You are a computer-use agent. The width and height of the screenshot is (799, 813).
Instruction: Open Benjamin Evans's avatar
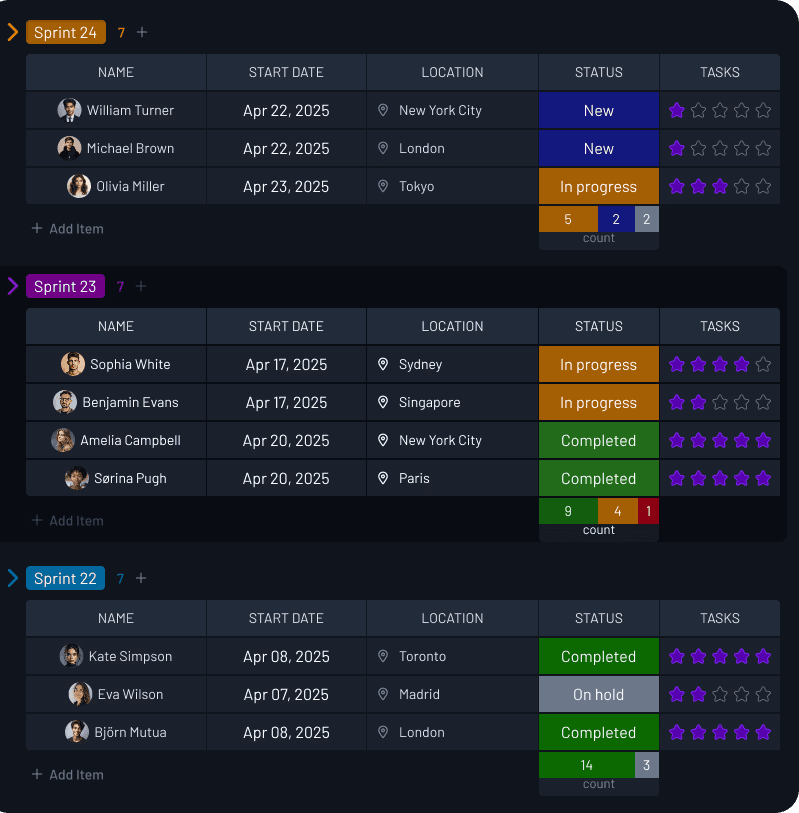(x=65, y=402)
